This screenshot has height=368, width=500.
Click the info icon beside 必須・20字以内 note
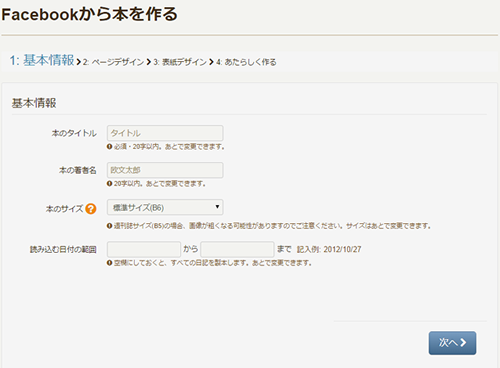pos(109,147)
